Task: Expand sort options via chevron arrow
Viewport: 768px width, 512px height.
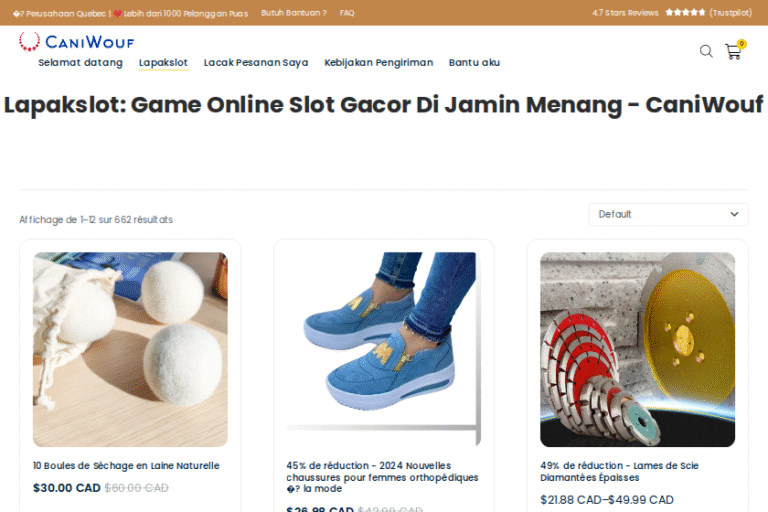Action: [734, 214]
